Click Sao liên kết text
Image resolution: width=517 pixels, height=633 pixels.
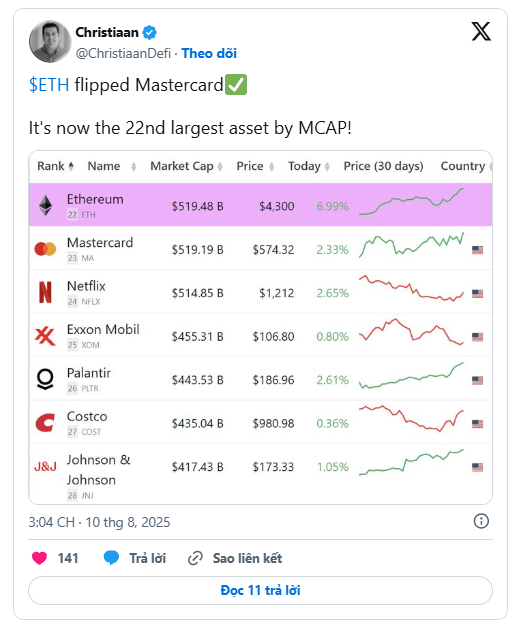point(247,558)
